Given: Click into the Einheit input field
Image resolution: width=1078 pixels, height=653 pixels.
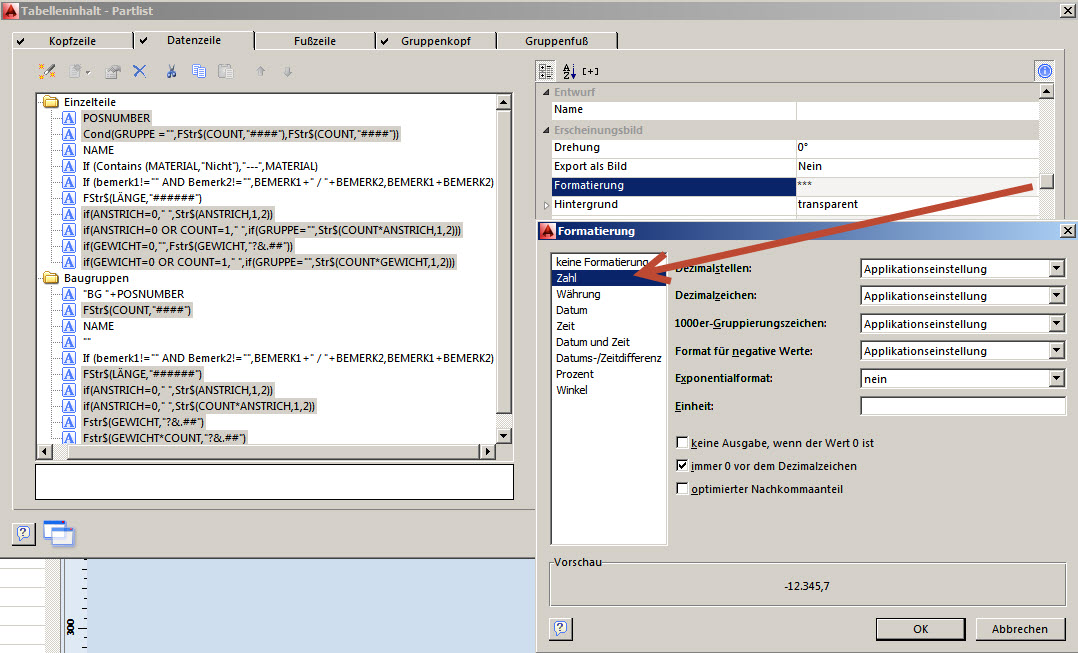Looking at the screenshot, I should click(962, 406).
